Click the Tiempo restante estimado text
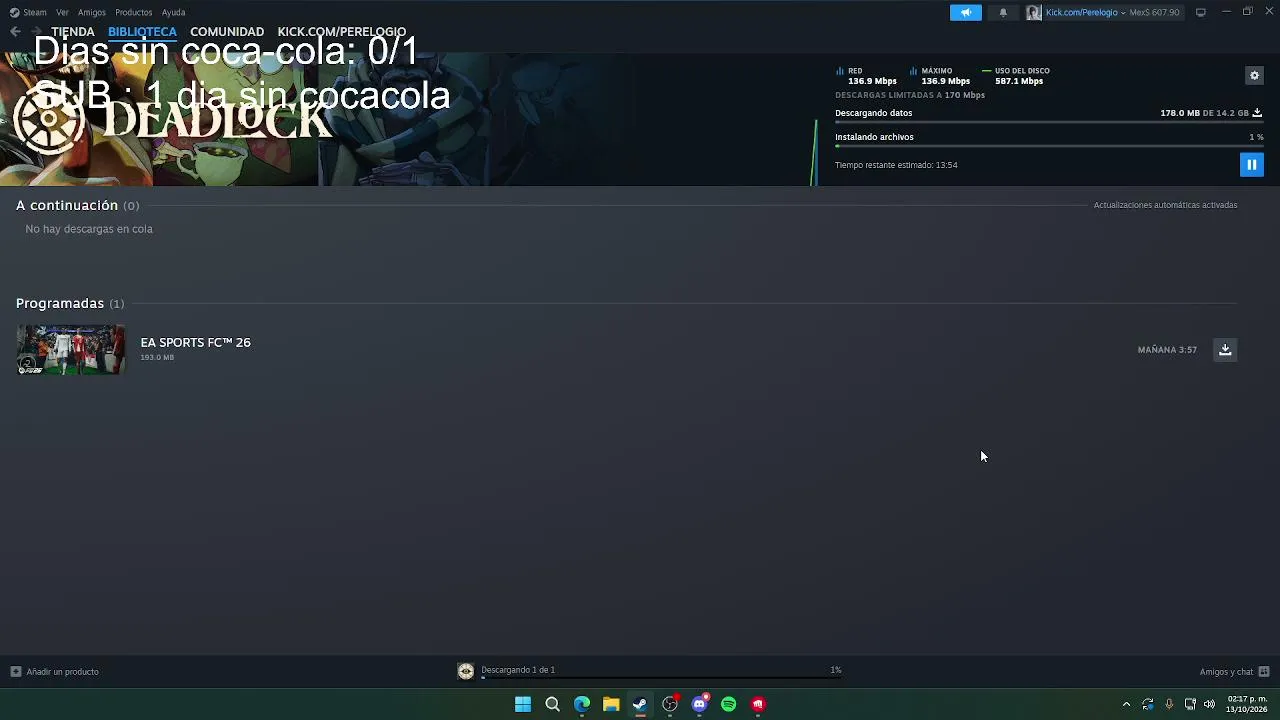 [x=896, y=165]
